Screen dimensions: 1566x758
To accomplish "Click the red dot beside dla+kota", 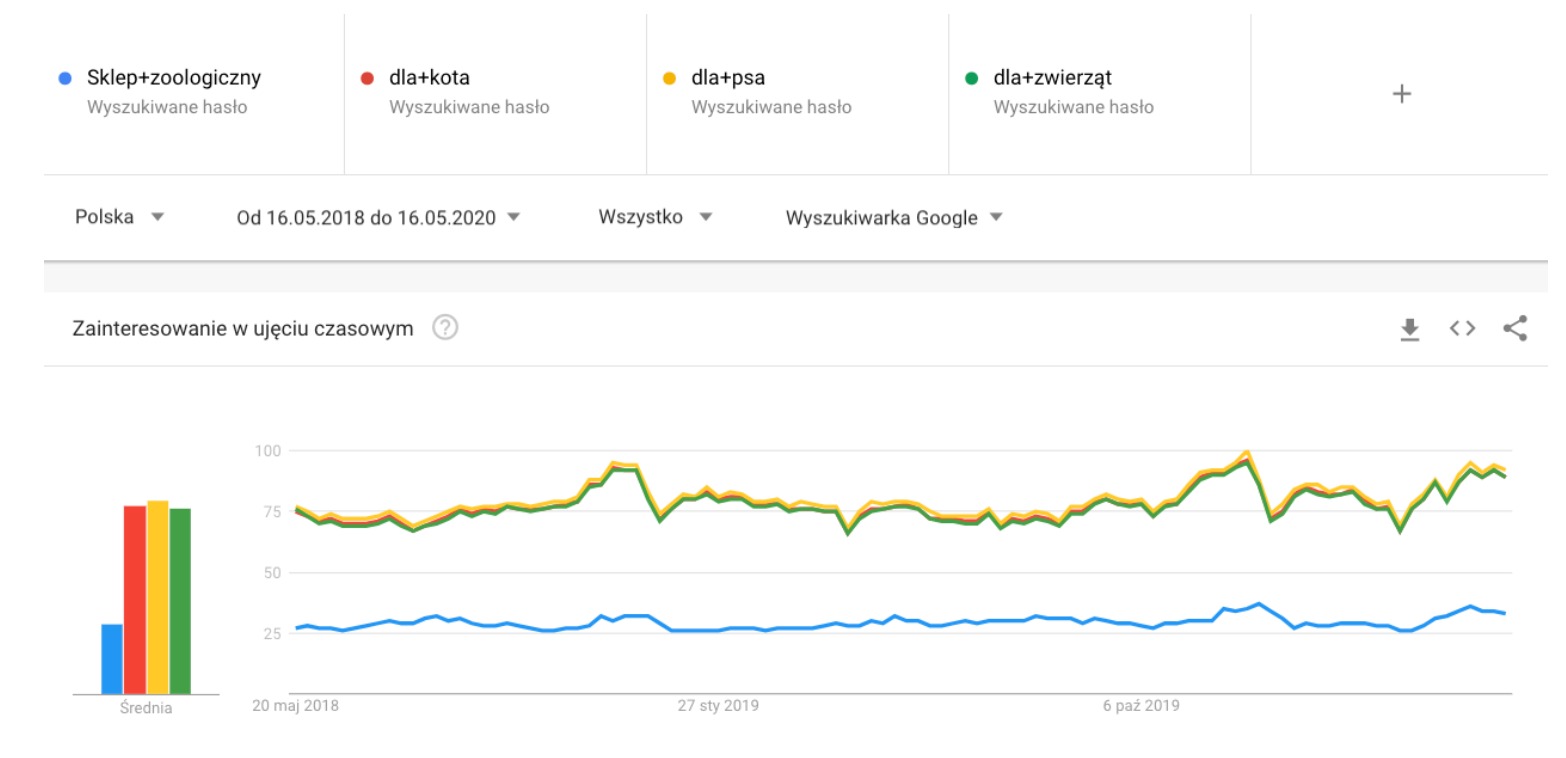I will [367, 78].
